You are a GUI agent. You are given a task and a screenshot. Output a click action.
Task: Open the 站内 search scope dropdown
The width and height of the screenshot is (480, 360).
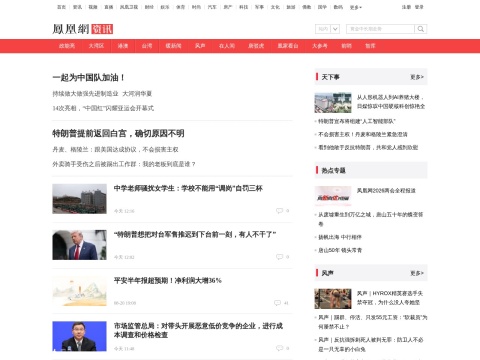(327, 29)
